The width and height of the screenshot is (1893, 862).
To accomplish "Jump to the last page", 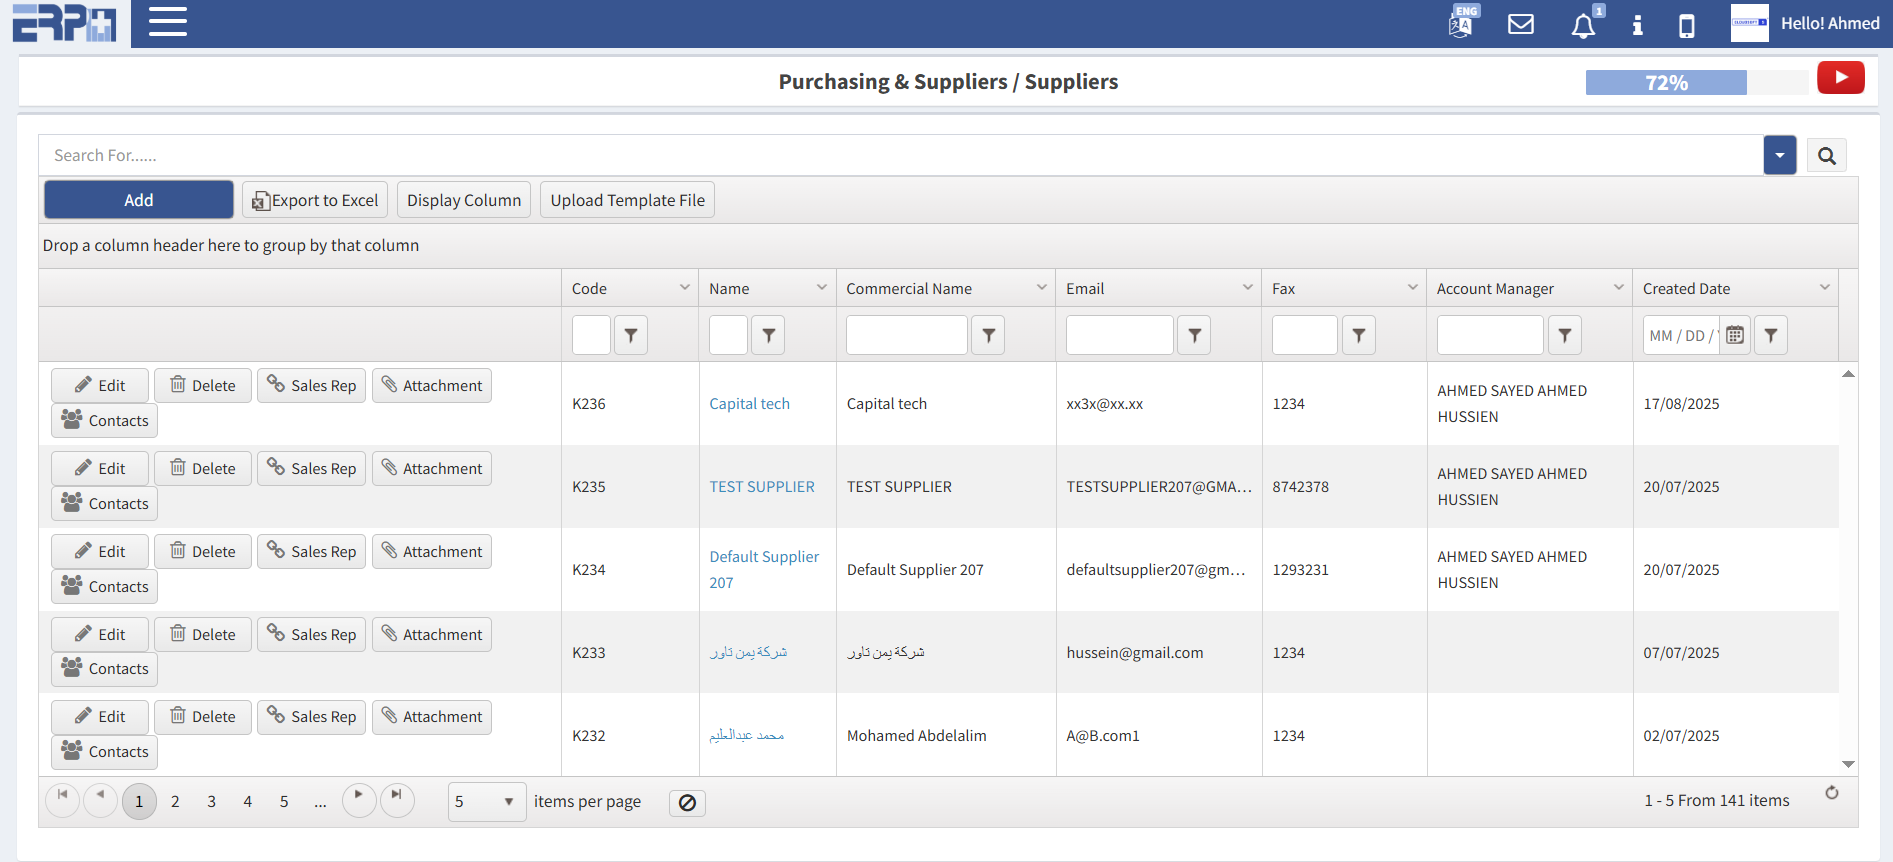I will pyautogui.click(x=397, y=800).
